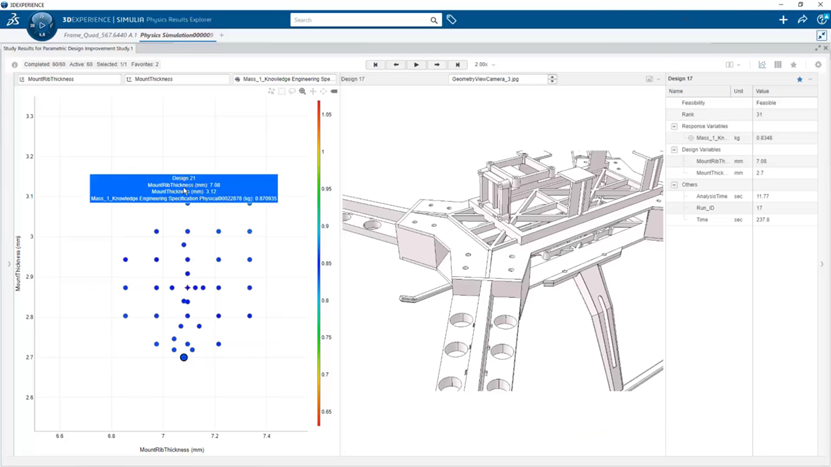Screen dimensions: 831x467
Task: Switch to Physics Simulation tab
Action: click(x=176, y=35)
